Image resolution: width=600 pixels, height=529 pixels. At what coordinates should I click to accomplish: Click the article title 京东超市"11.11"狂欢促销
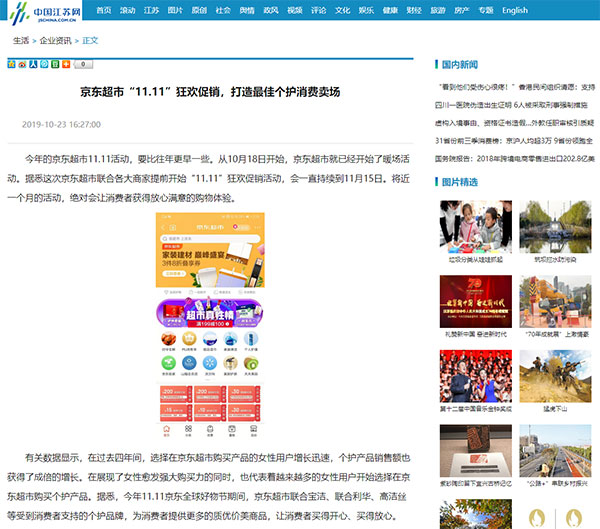pos(210,92)
